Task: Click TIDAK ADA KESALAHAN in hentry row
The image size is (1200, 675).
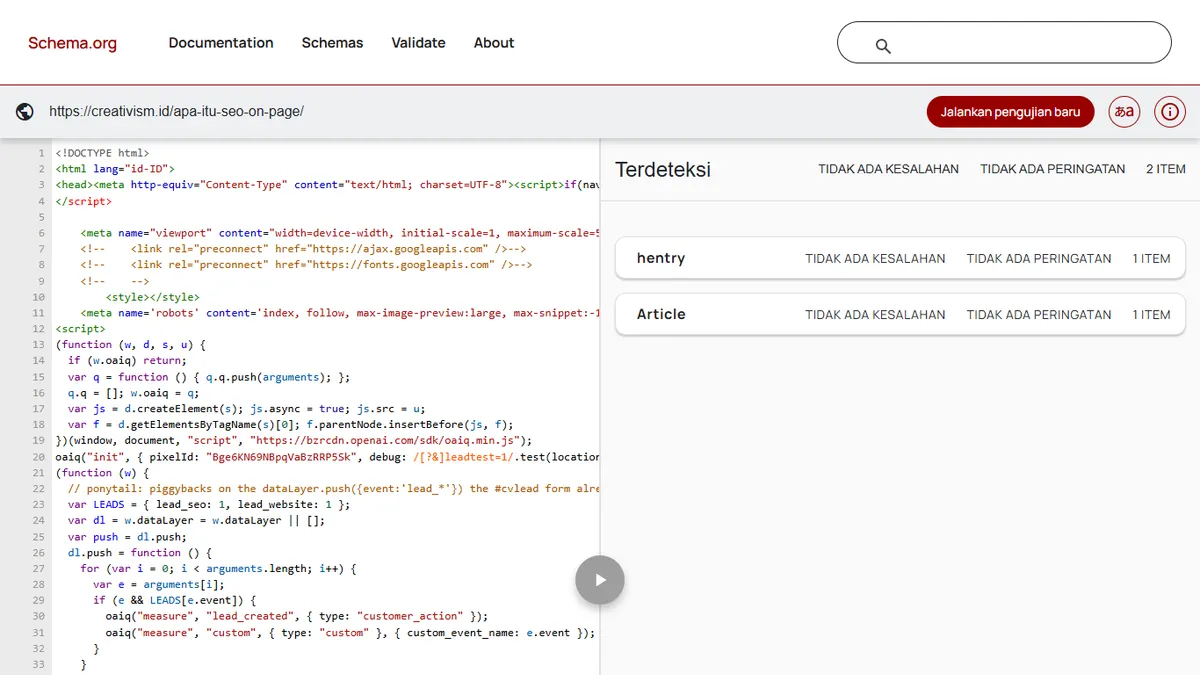Action: pos(875,258)
